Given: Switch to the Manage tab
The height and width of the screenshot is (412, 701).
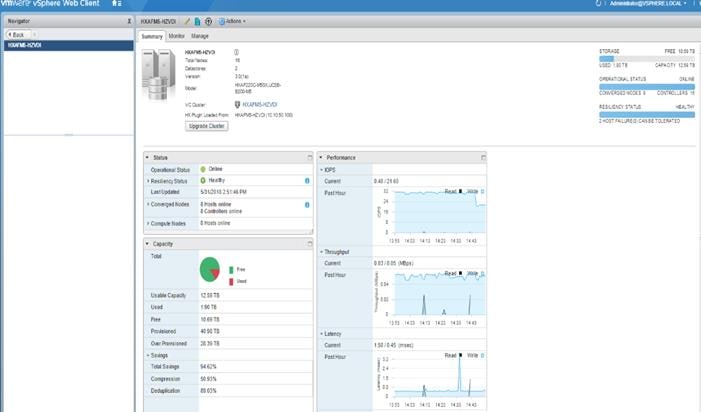Looking at the screenshot, I should (x=200, y=36).
